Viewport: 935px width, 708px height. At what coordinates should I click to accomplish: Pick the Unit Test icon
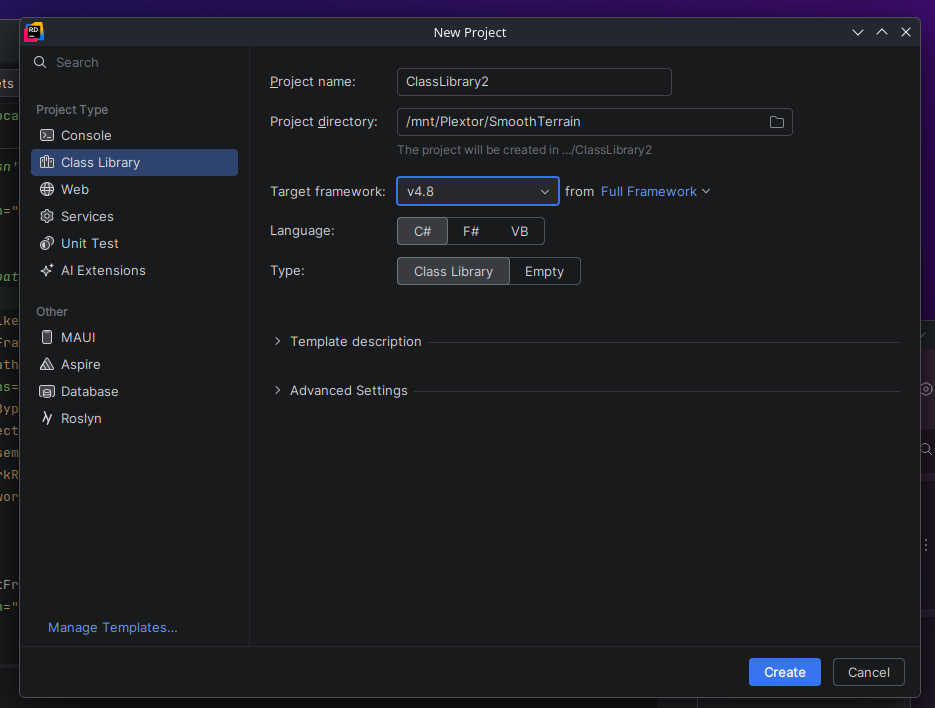[x=46, y=243]
